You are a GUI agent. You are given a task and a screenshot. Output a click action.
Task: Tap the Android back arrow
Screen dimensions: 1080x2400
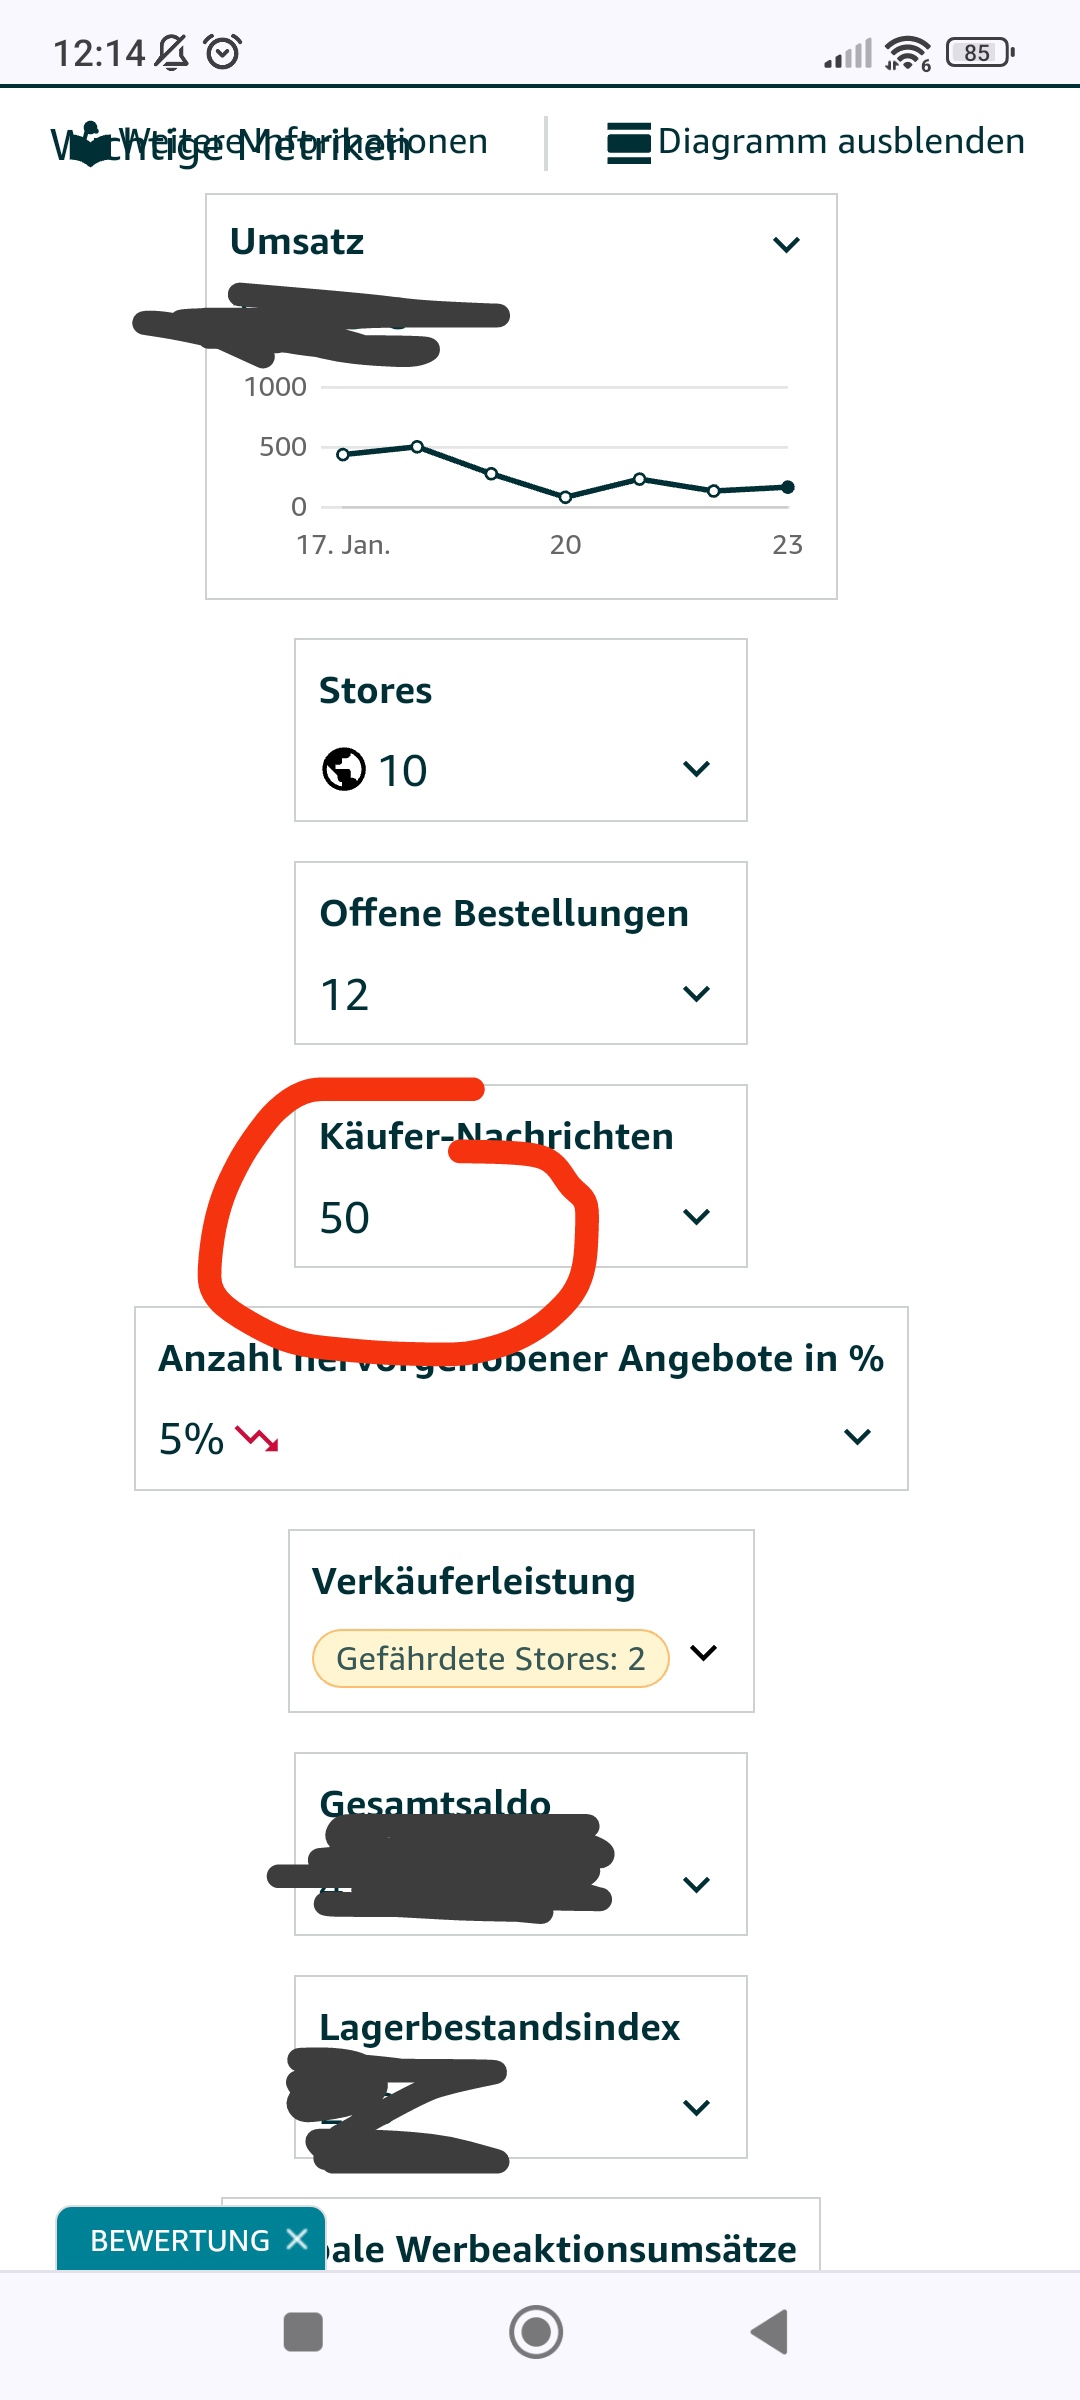[770, 2332]
